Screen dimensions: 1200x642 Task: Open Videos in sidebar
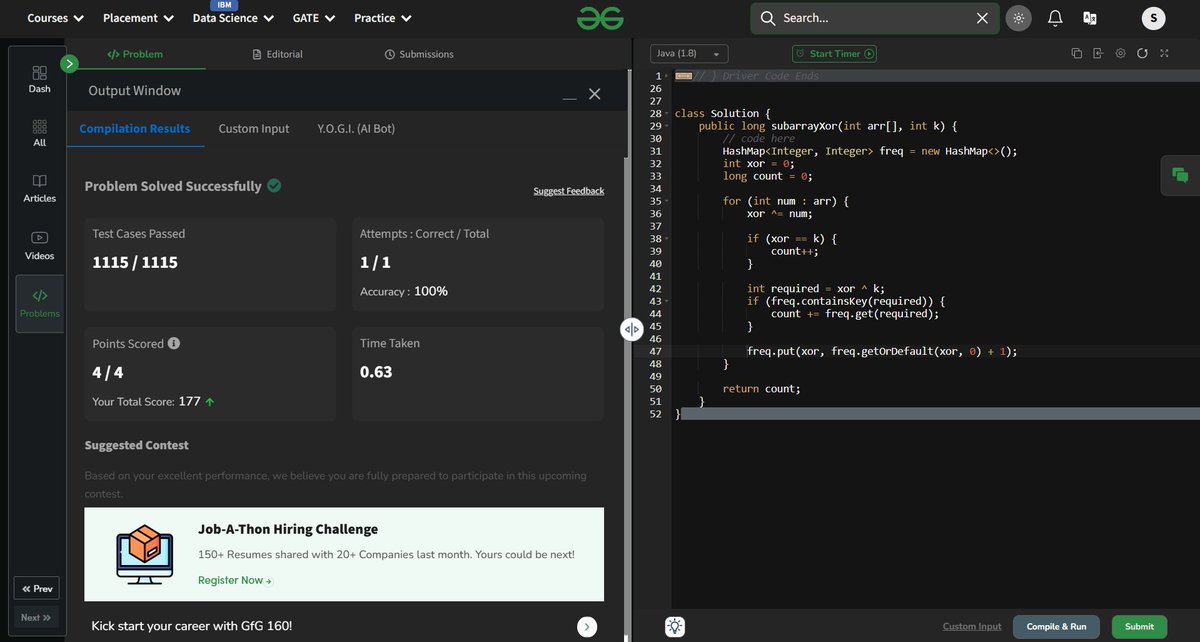tap(39, 245)
